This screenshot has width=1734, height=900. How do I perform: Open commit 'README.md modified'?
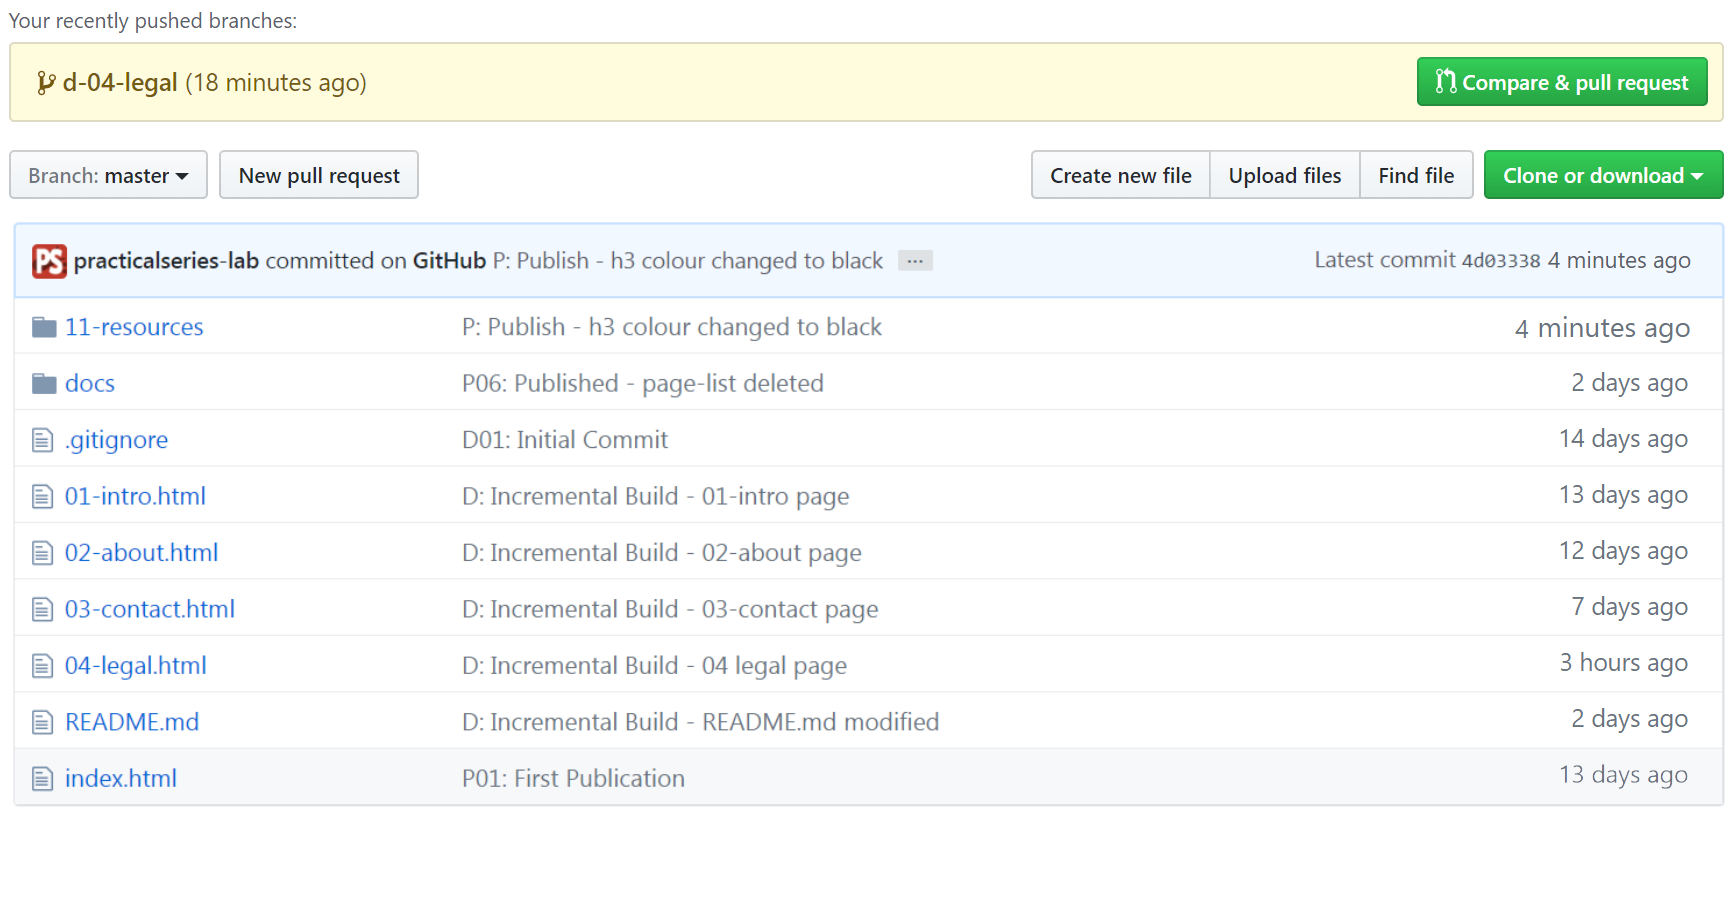701,722
